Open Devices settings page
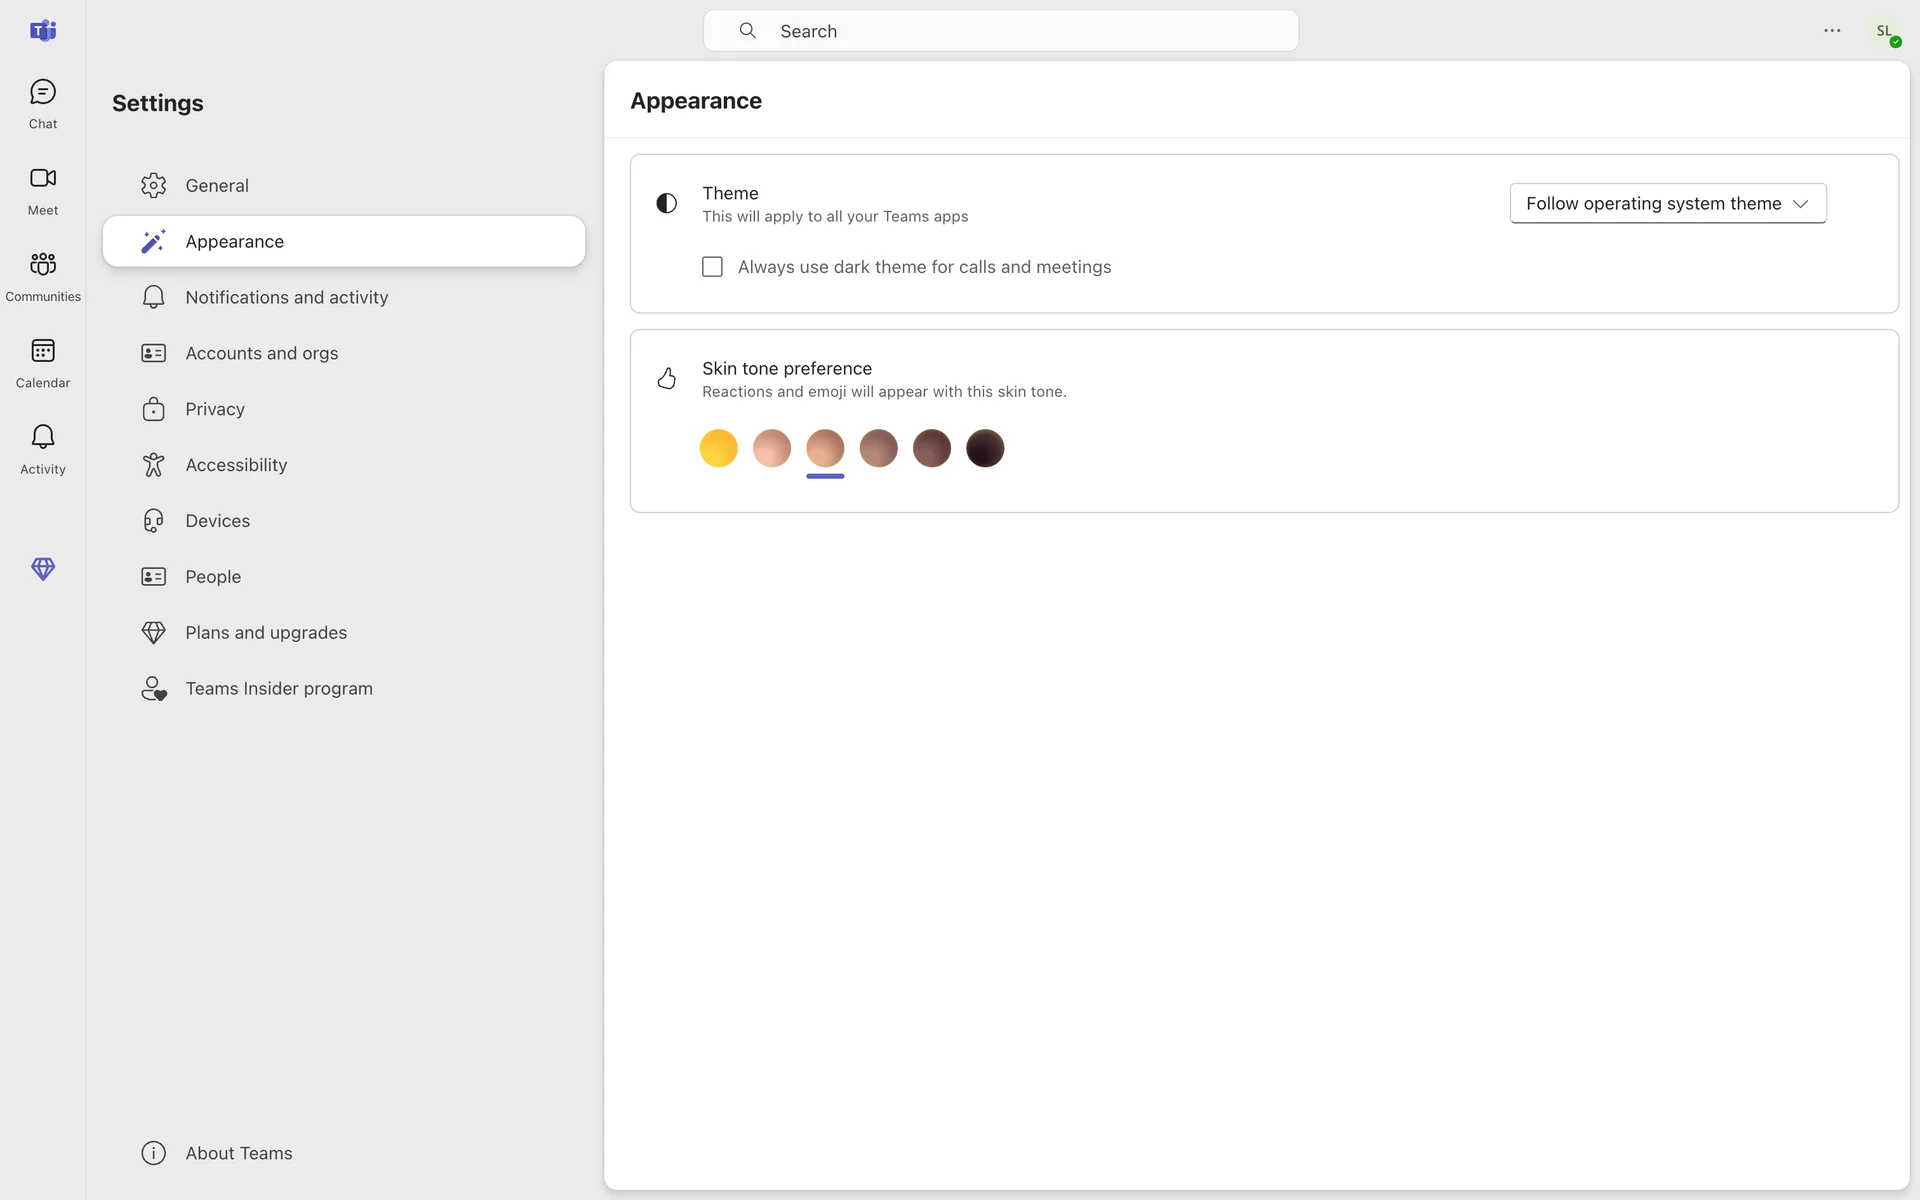The height and width of the screenshot is (1200, 1920). click(x=217, y=521)
